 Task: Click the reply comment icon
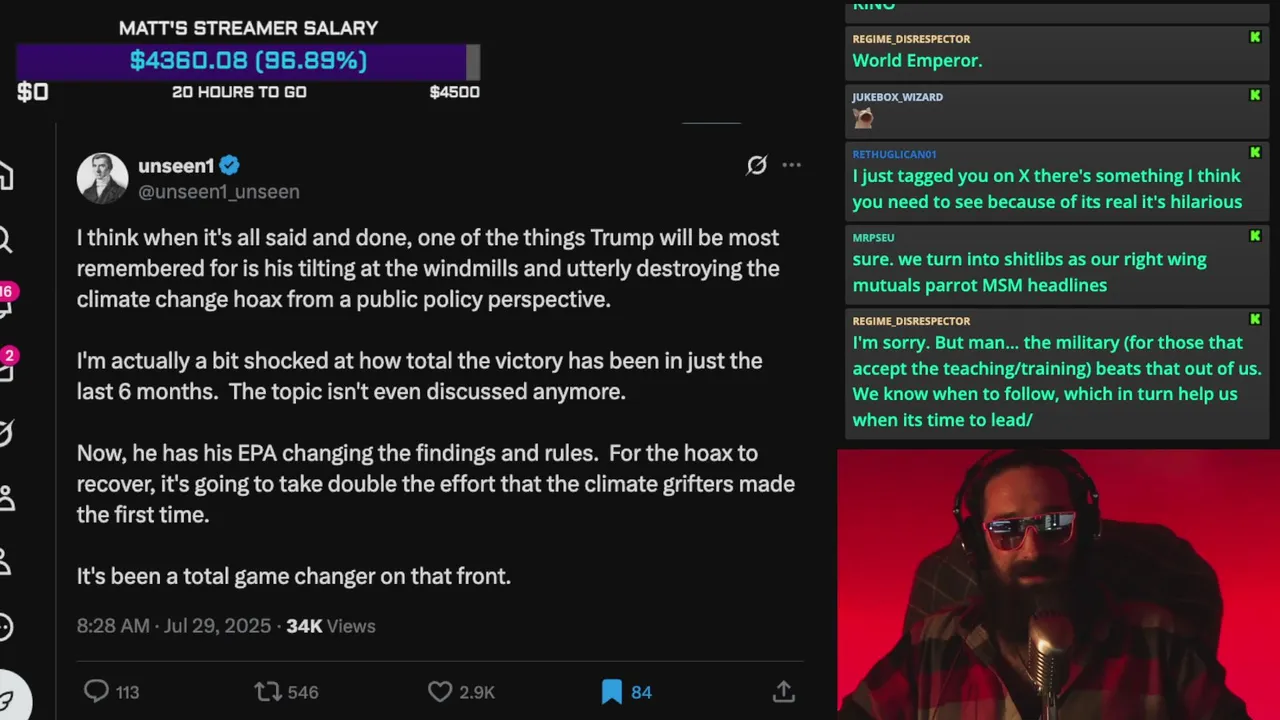96,691
